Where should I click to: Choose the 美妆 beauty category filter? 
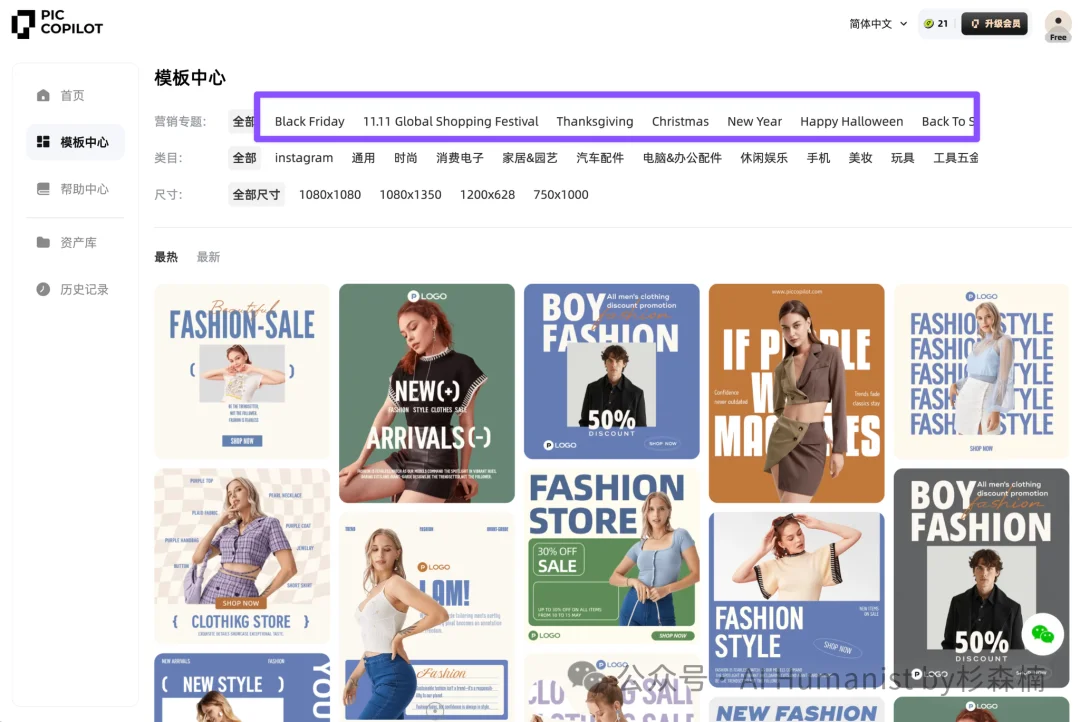point(861,157)
